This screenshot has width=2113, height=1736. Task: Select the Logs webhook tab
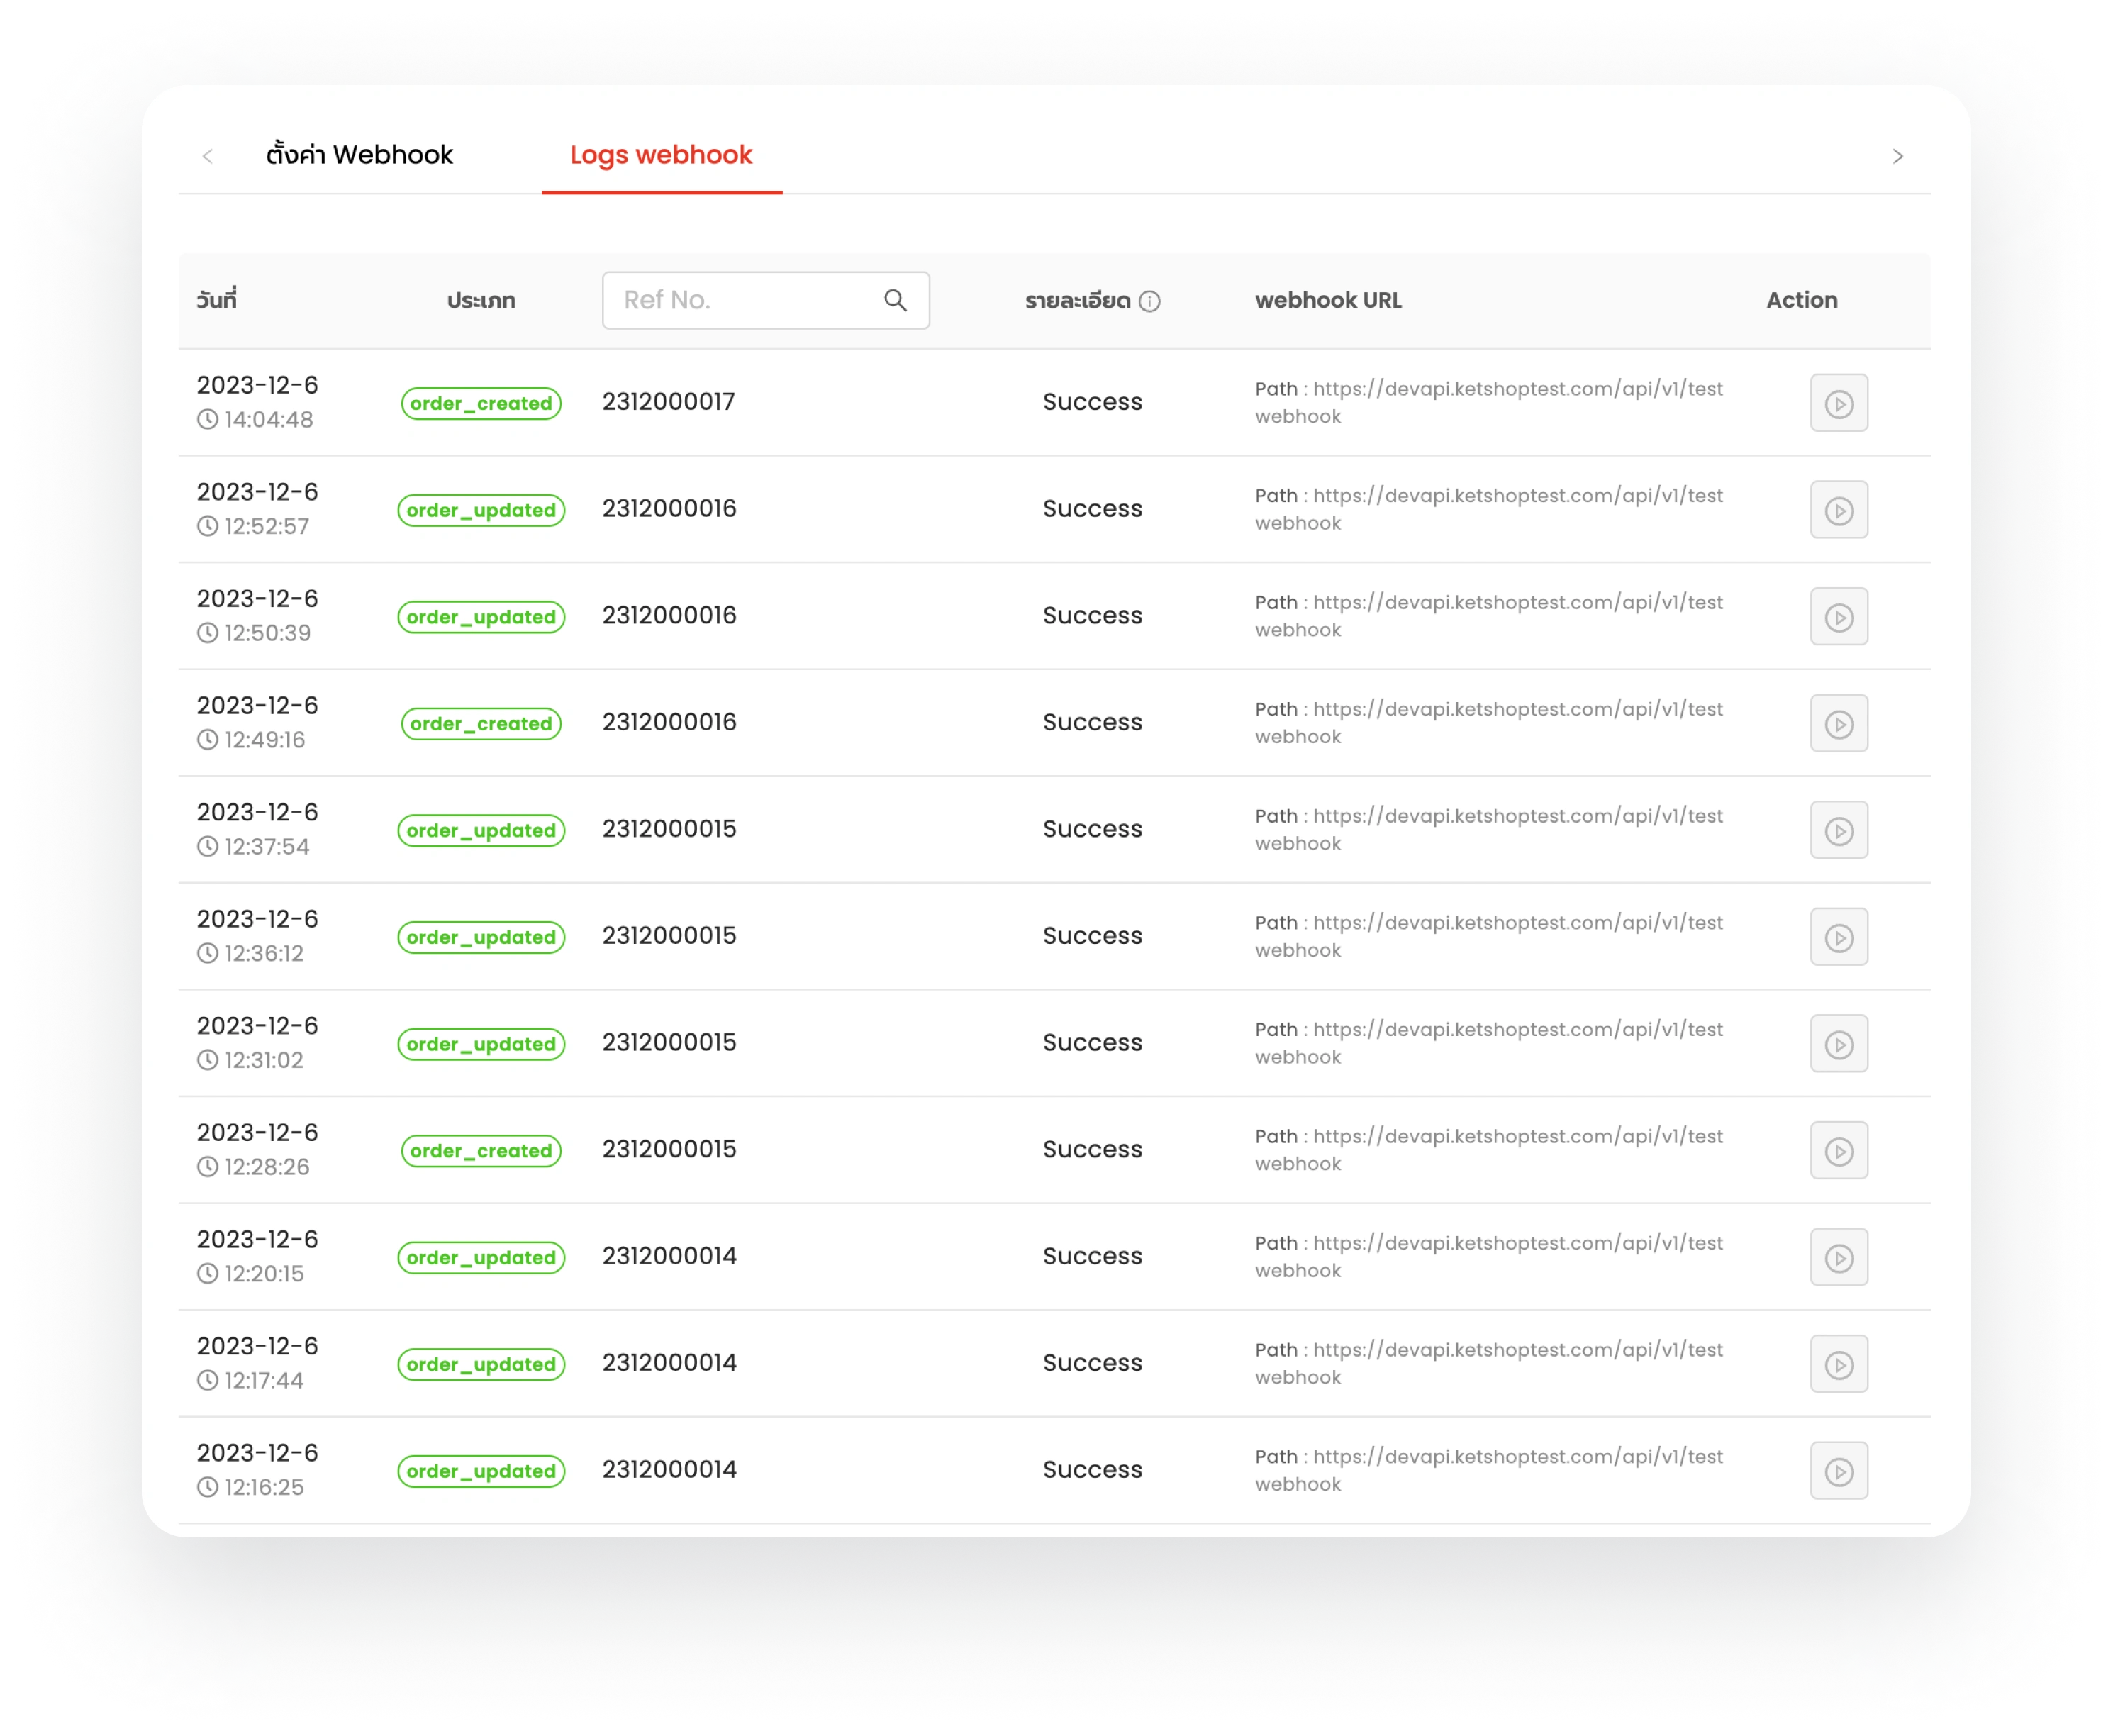pos(661,155)
